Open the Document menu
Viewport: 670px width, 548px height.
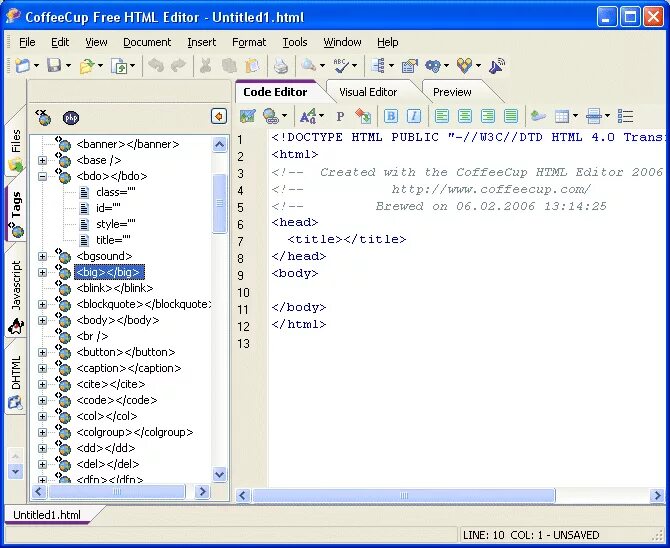tap(147, 42)
